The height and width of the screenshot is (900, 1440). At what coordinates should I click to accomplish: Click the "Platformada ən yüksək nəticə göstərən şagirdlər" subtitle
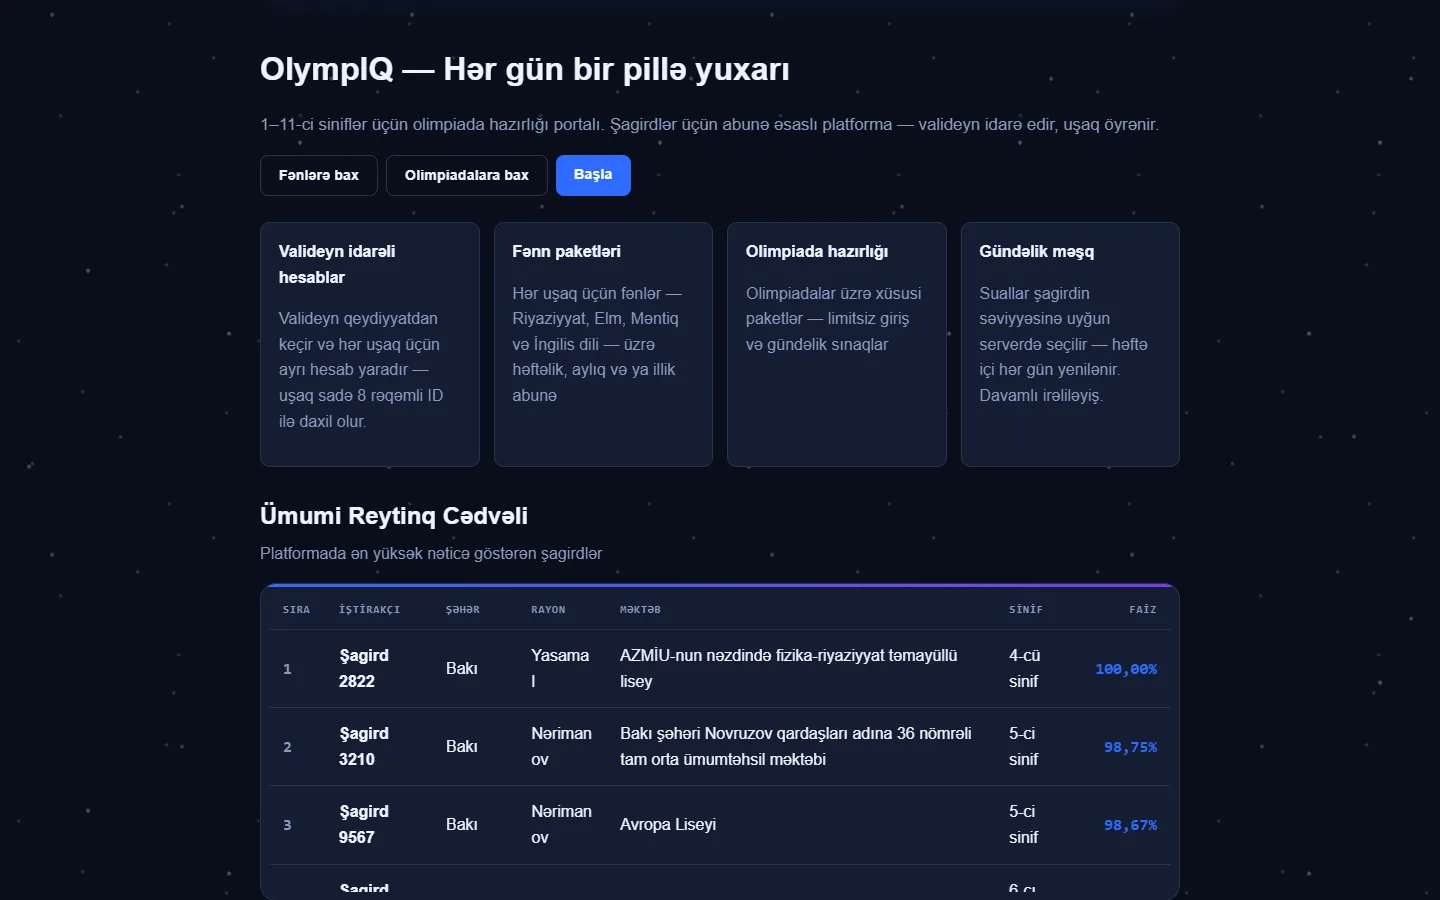(x=431, y=554)
